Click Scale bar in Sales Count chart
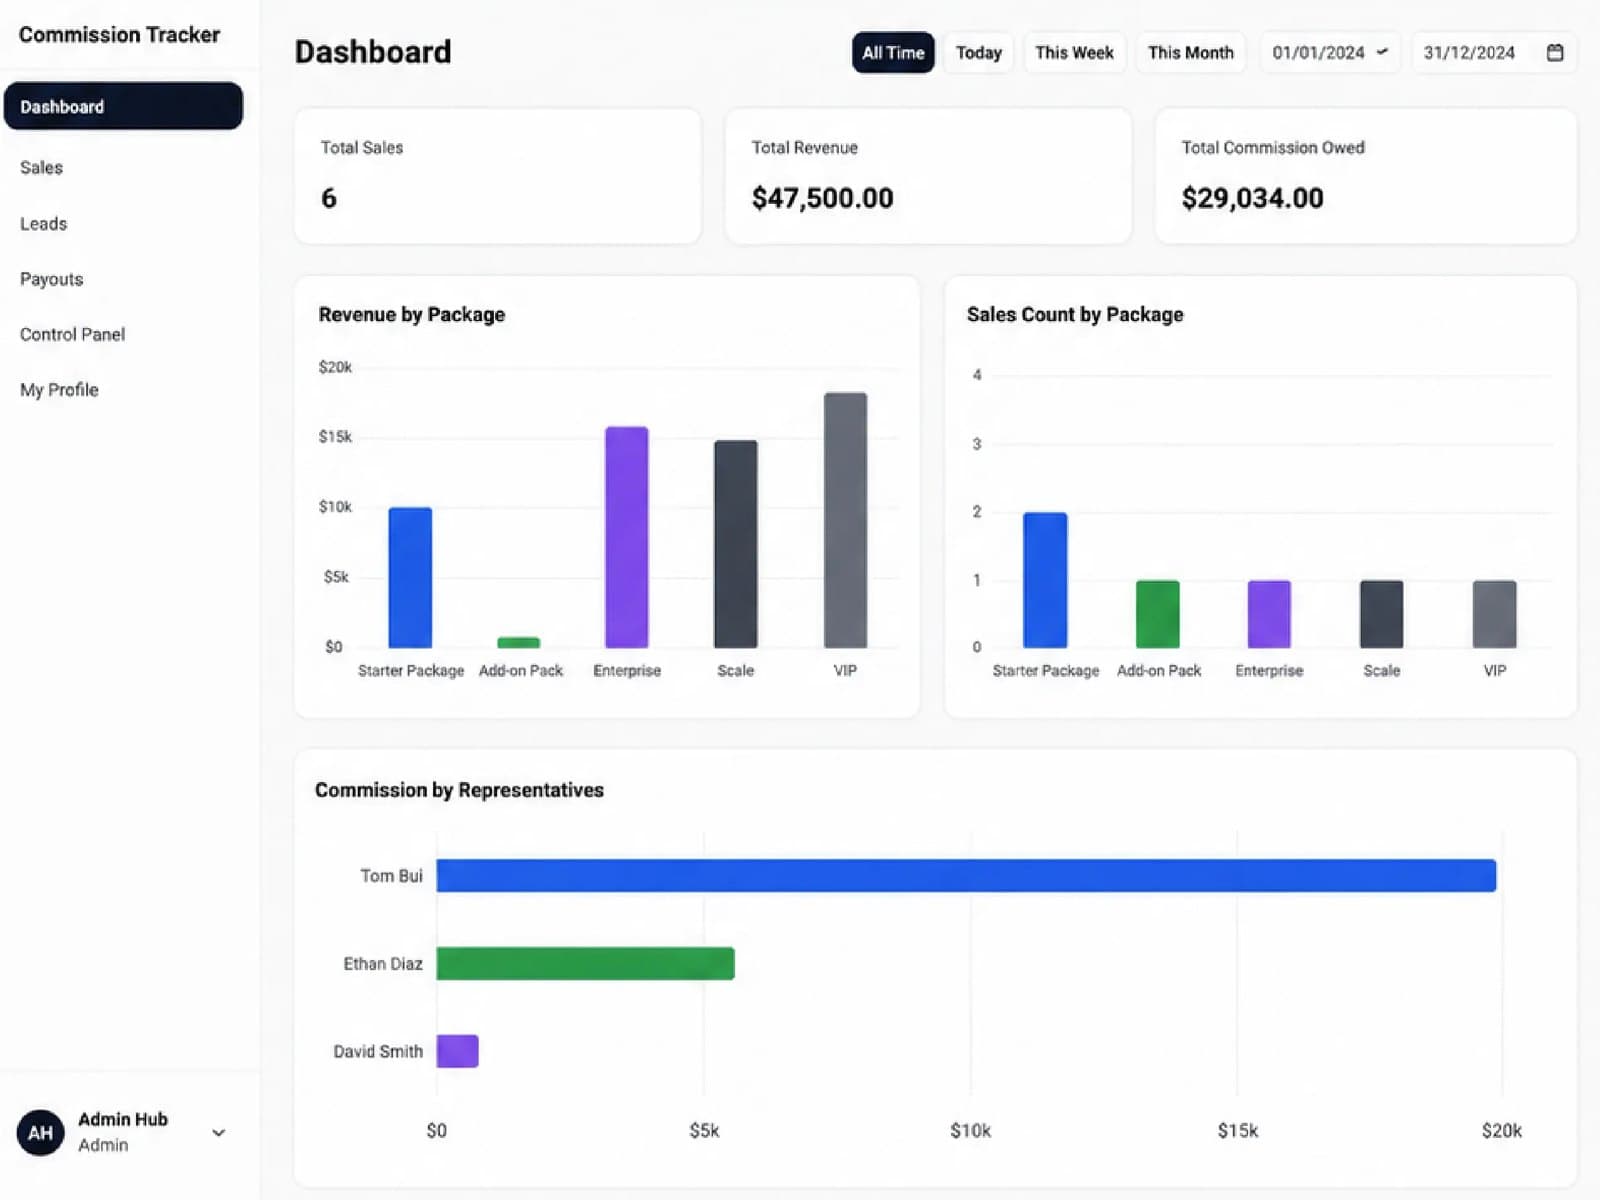1600x1200 pixels. tap(1382, 614)
